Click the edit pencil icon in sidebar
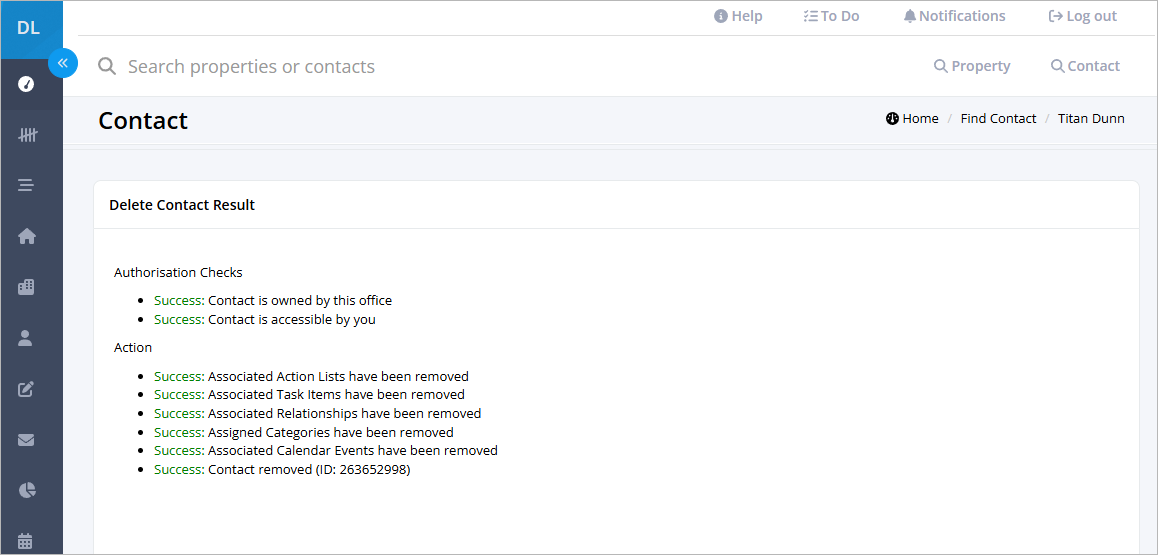 [x=26, y=389]
